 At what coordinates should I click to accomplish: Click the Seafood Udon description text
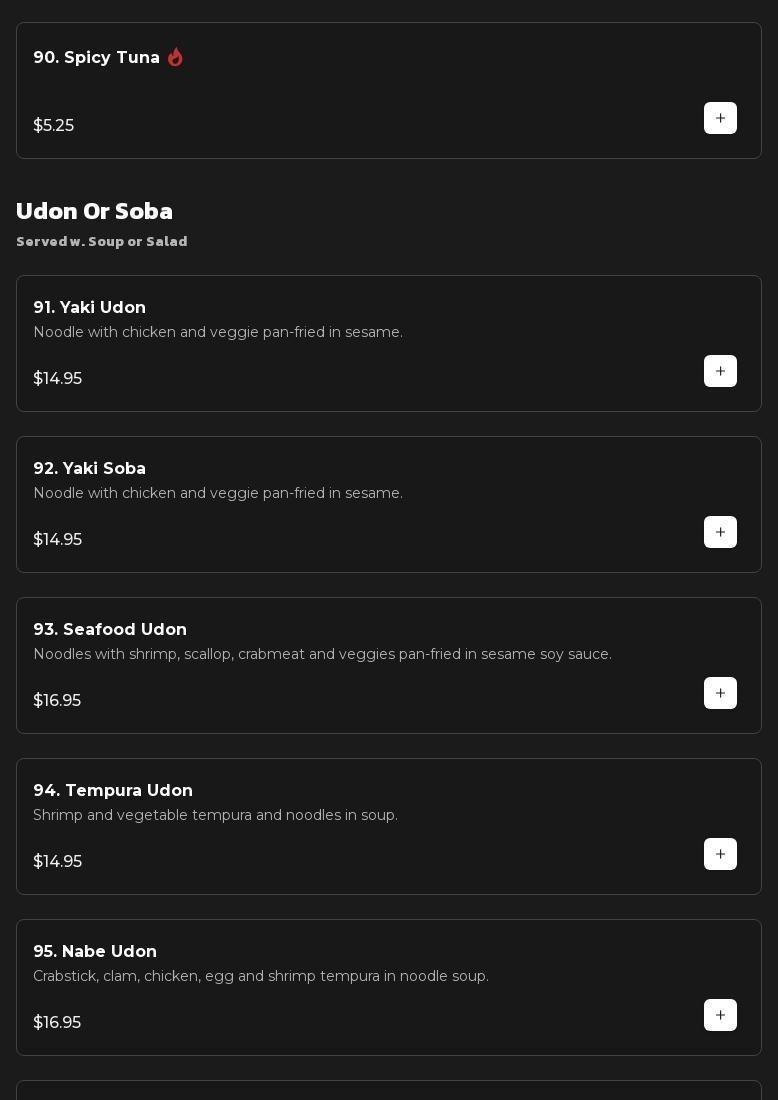pos(322,654)
